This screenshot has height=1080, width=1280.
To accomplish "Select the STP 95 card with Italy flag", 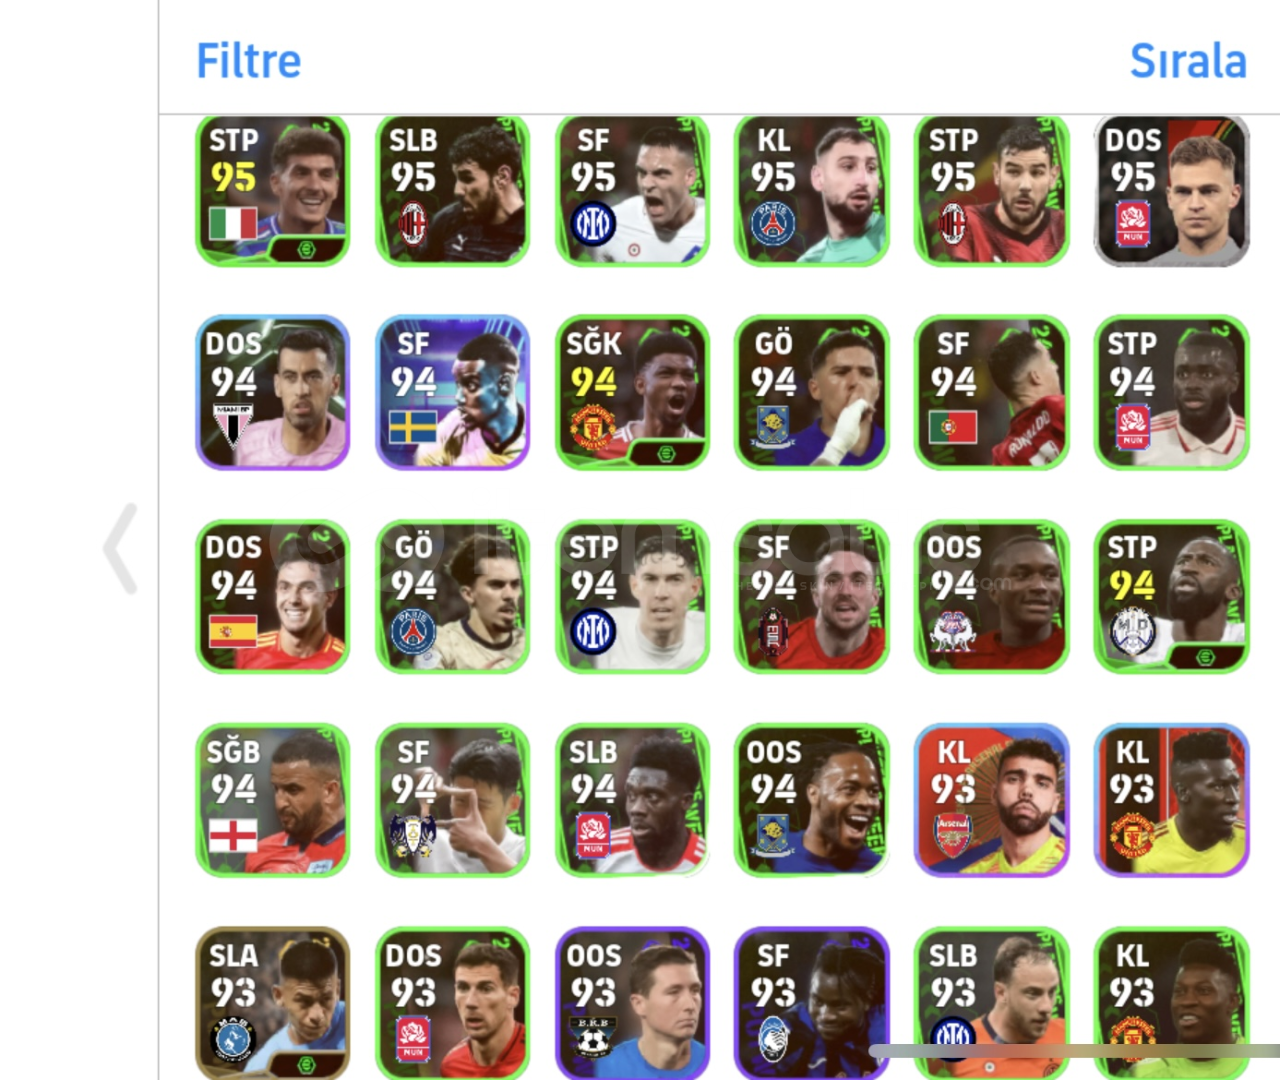I will [x=272, y=190].
